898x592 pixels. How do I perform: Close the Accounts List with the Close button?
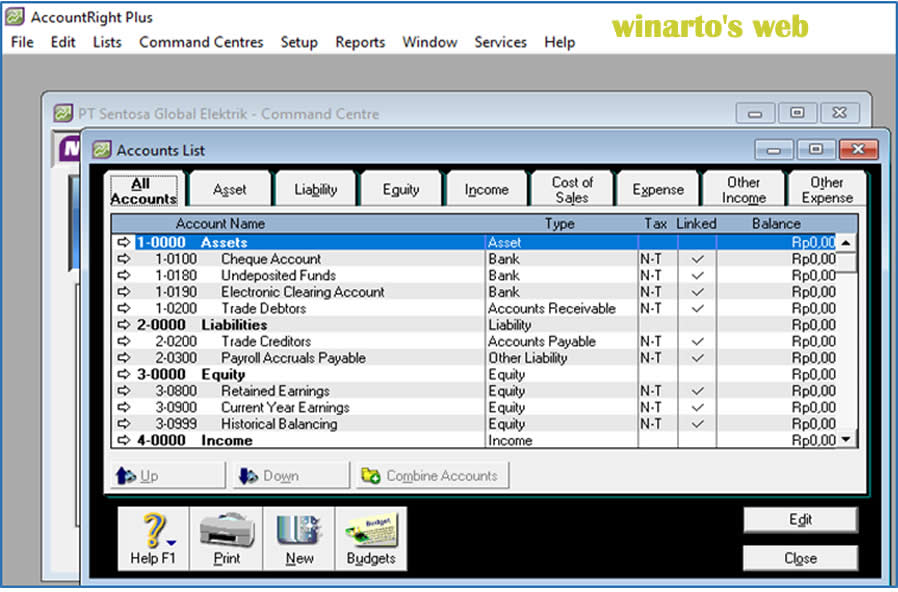coord(800,558)
